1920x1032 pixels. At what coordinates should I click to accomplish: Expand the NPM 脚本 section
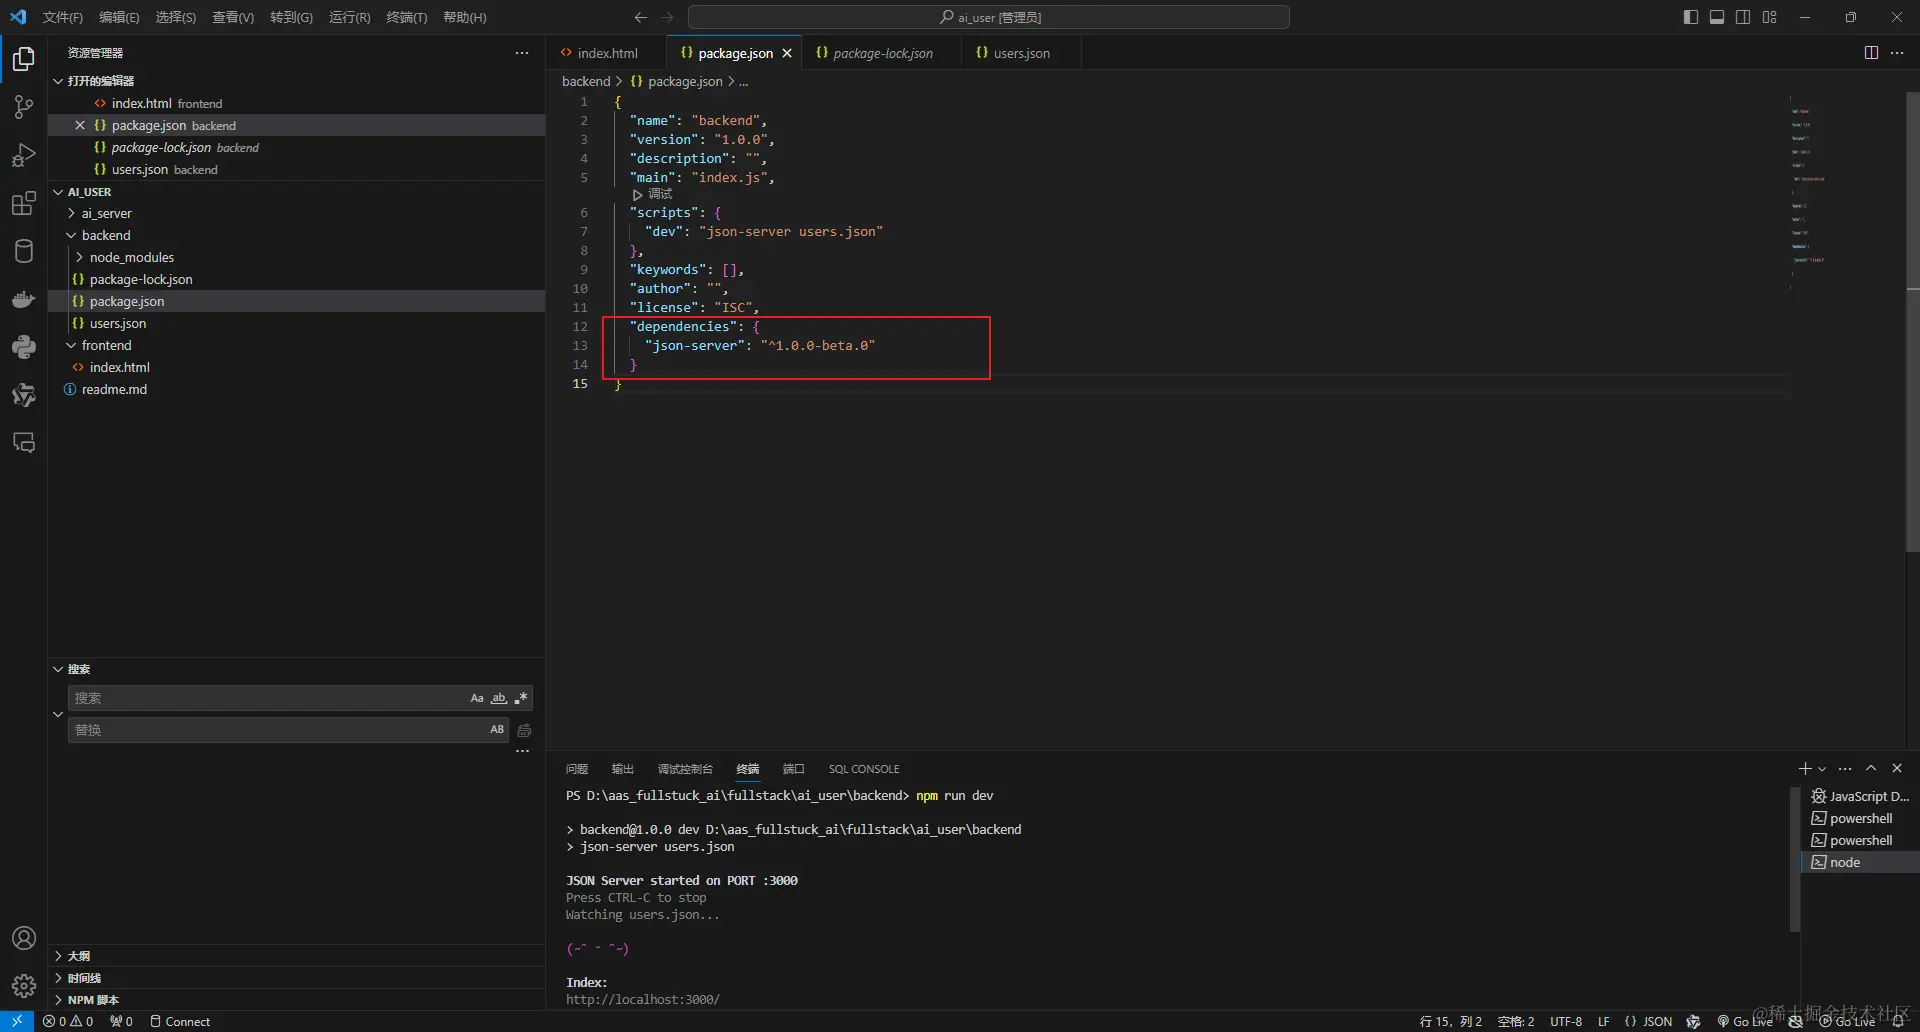click(93, 1000)
